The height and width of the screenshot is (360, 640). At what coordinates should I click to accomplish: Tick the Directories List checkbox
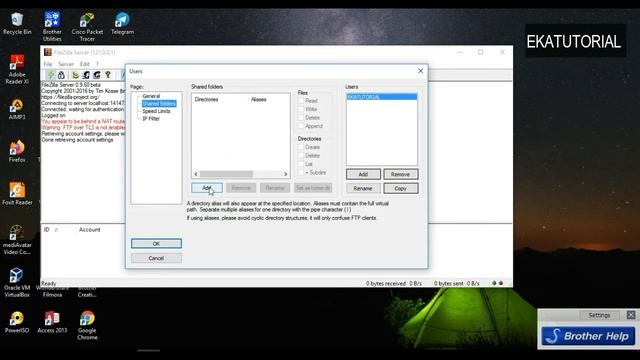pyautogui.click(x=301, y=164)
